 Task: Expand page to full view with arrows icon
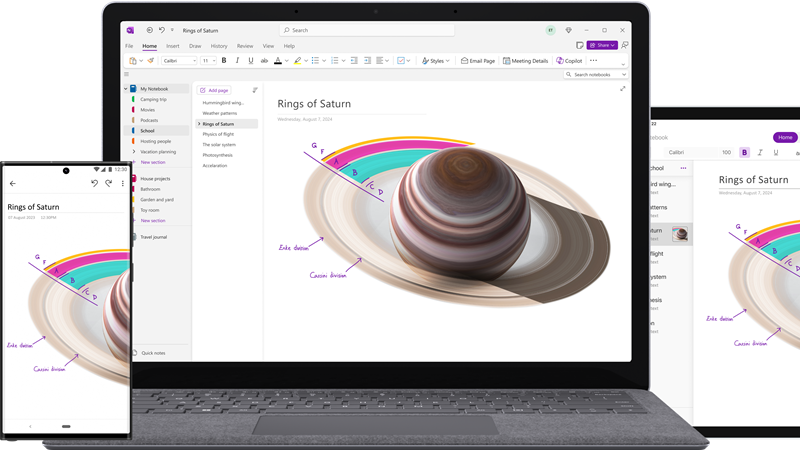click(x=623, y=89)
